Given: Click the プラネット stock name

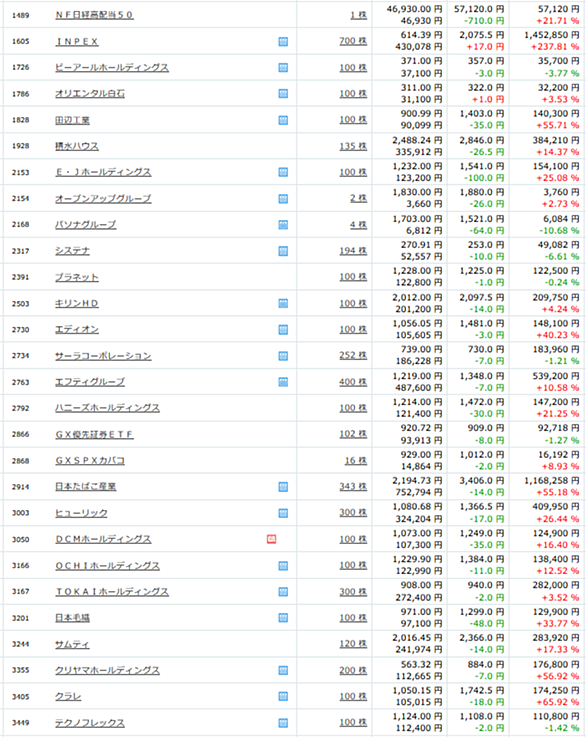Looking at the screenshot, I should point(77,277).
